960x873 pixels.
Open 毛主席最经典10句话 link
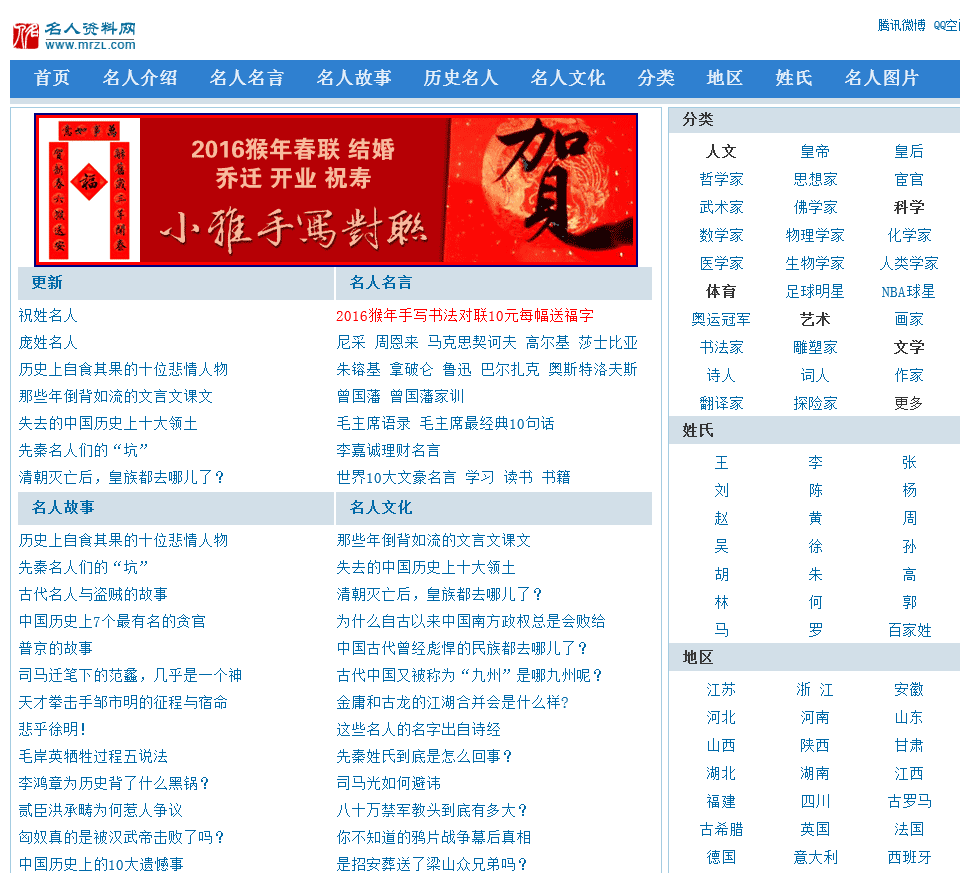pyautogui.click(x=487, y=423)
